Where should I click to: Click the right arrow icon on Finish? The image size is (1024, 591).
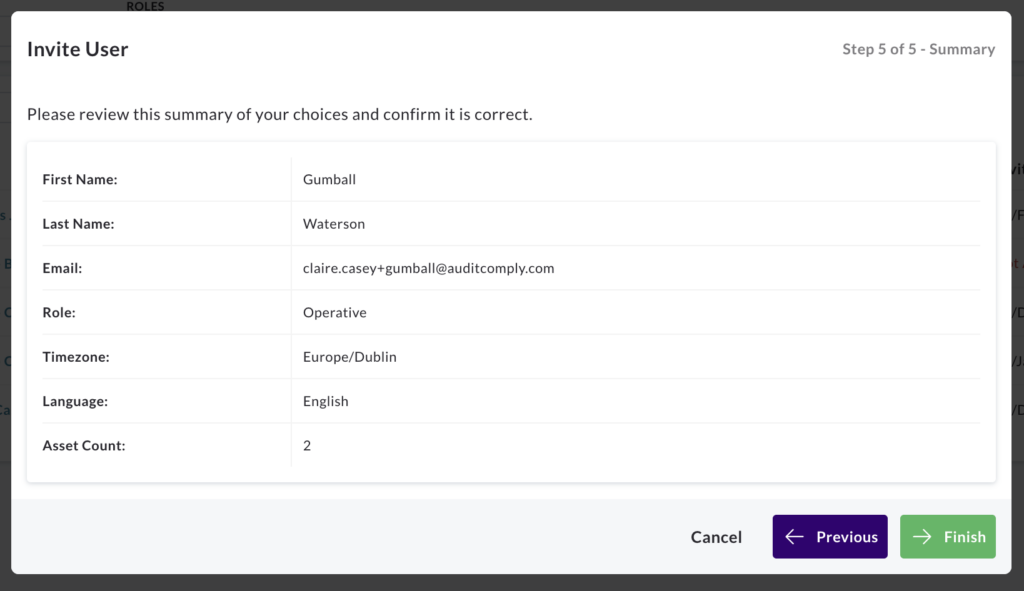click(921, 537)
